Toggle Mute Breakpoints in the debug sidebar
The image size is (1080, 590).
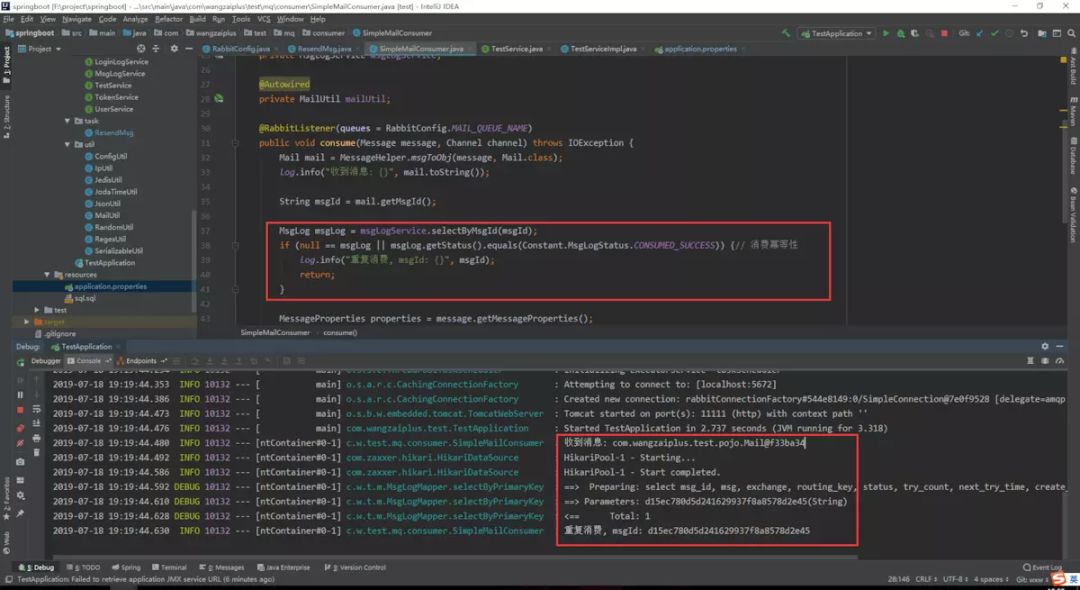pos(20,444)
